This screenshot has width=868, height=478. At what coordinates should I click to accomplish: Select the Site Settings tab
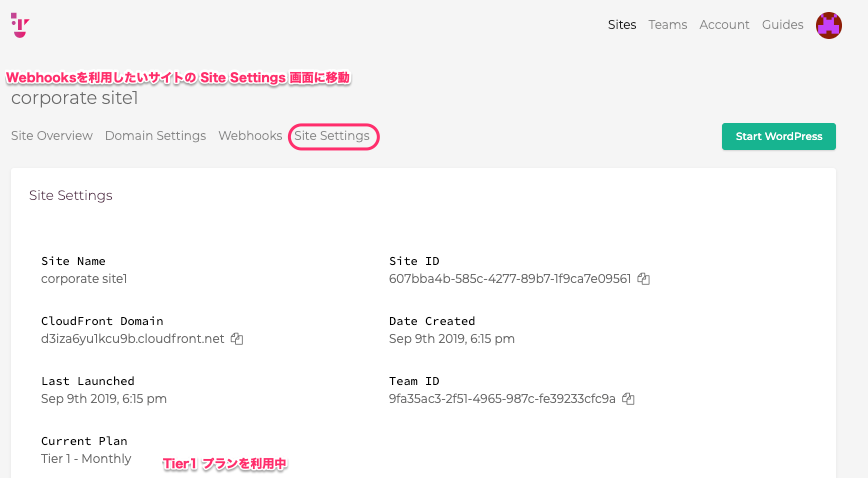[332, 136]
